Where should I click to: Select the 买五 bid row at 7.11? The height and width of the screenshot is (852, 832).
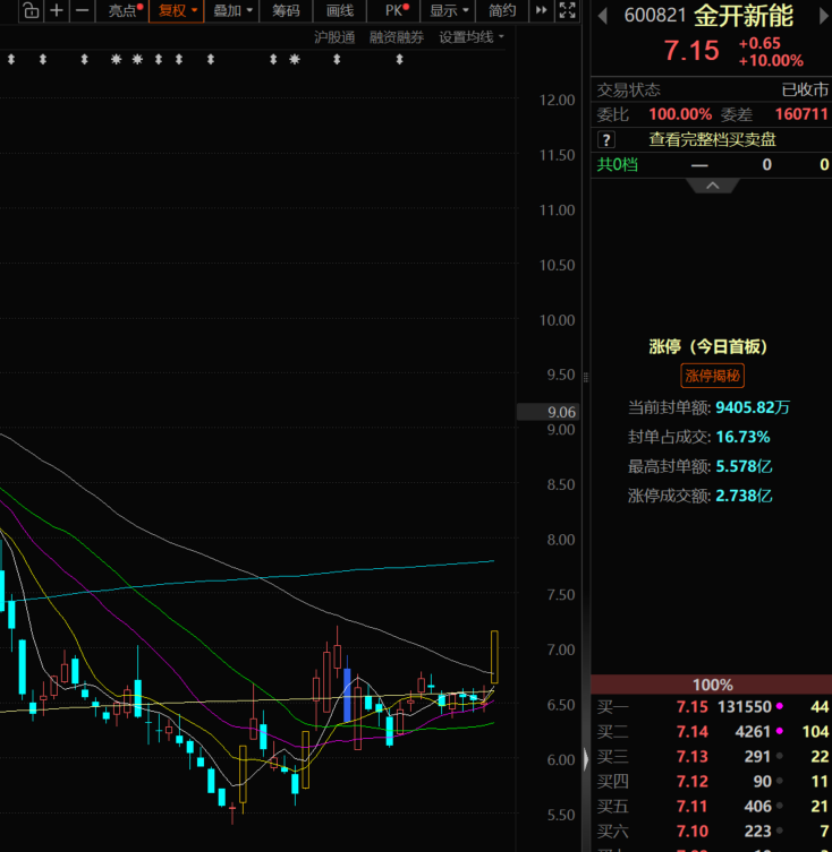tap(711, 806)
